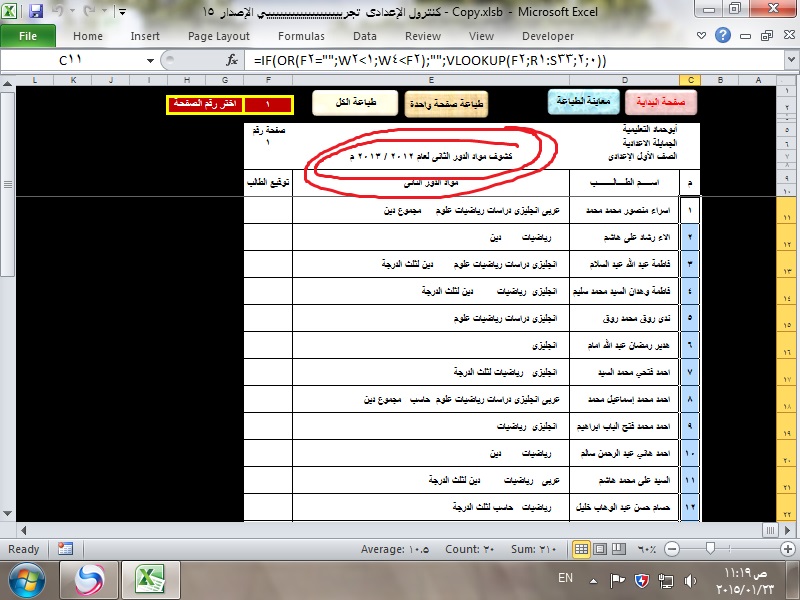Click the Save icon in Quick Access Toolbar
The image size is (800, 600).
coord(36,12)
